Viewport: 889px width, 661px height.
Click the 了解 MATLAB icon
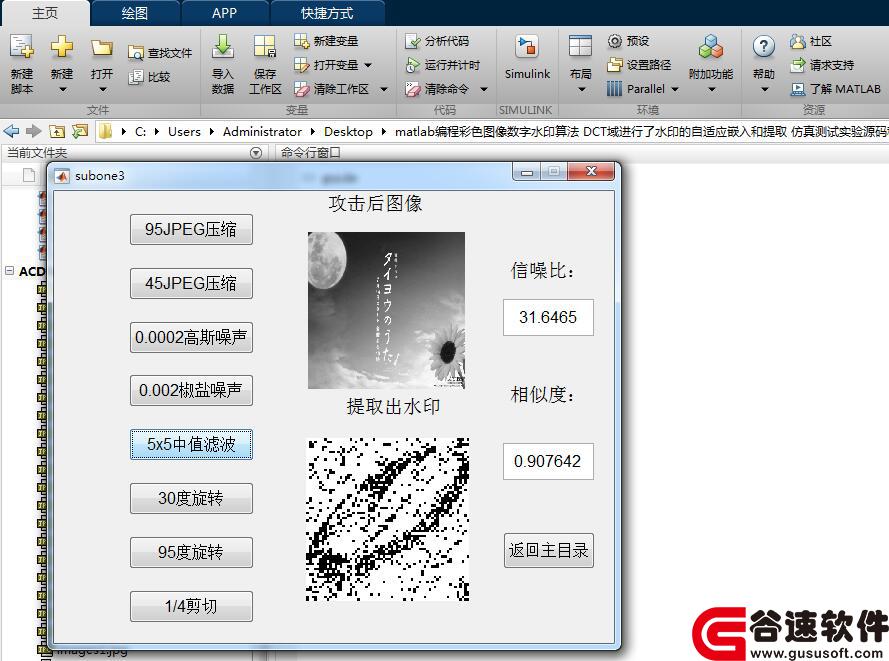(798, 89)
